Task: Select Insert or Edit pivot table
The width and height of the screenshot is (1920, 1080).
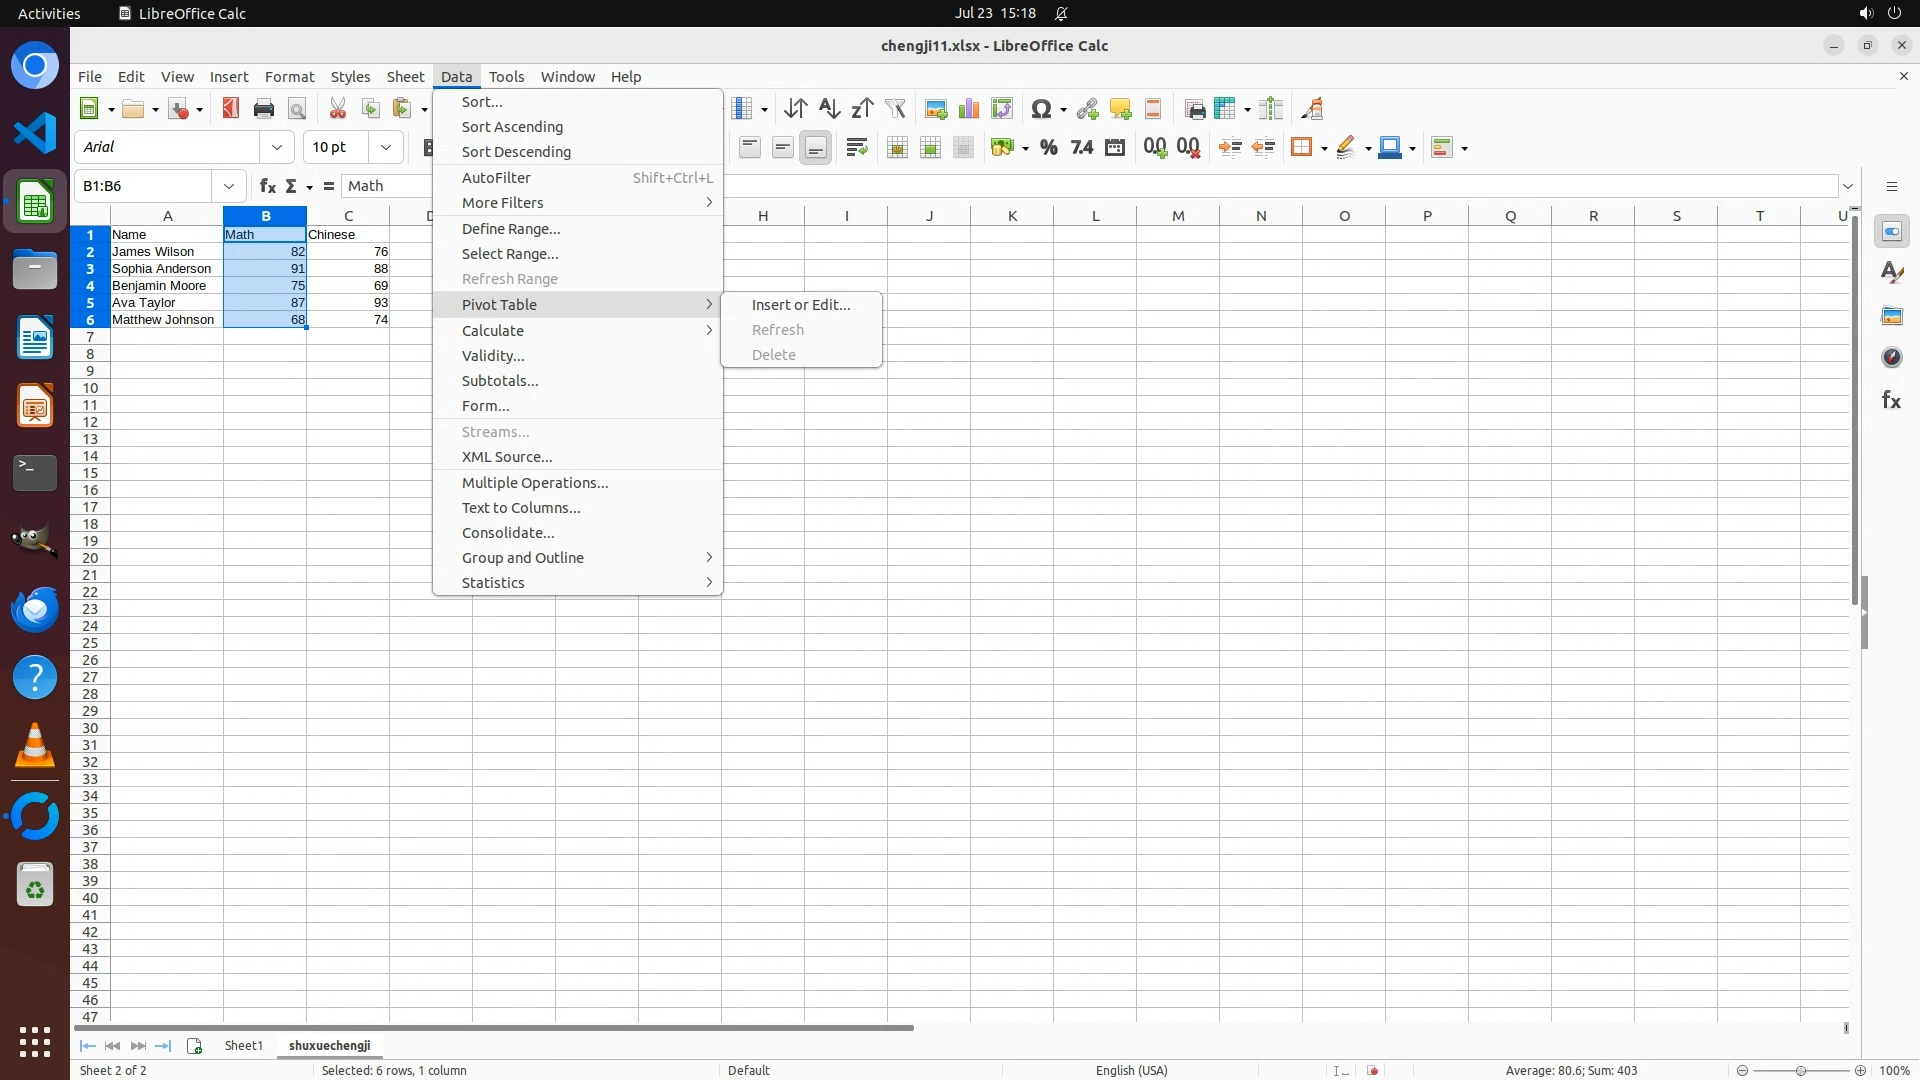Action: click(x=800, y=305)
